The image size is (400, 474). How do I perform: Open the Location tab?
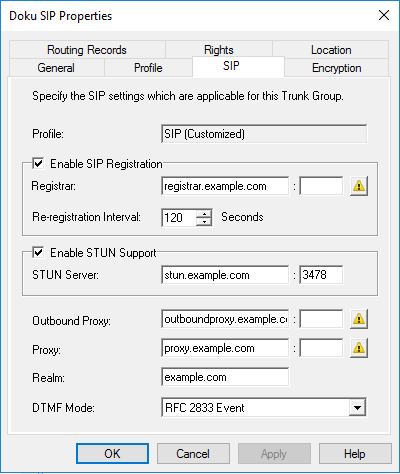coord(331,50)
